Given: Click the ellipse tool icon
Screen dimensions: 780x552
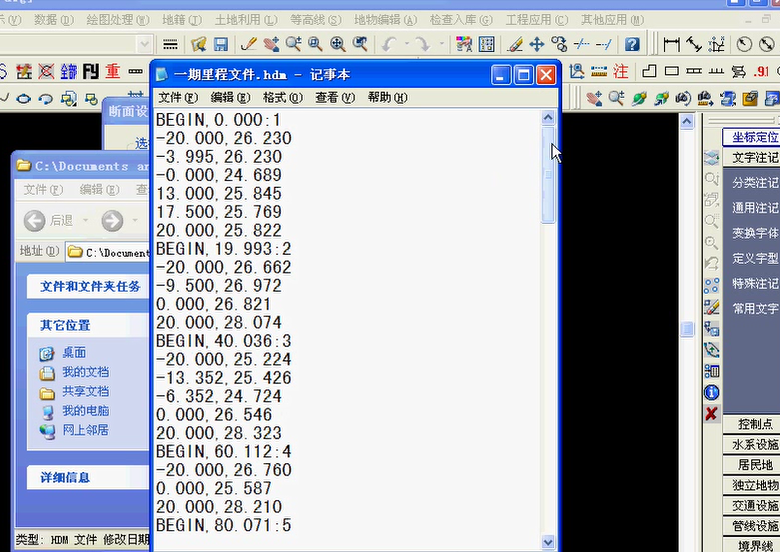Looking at the screenshot, I should 23,98.
